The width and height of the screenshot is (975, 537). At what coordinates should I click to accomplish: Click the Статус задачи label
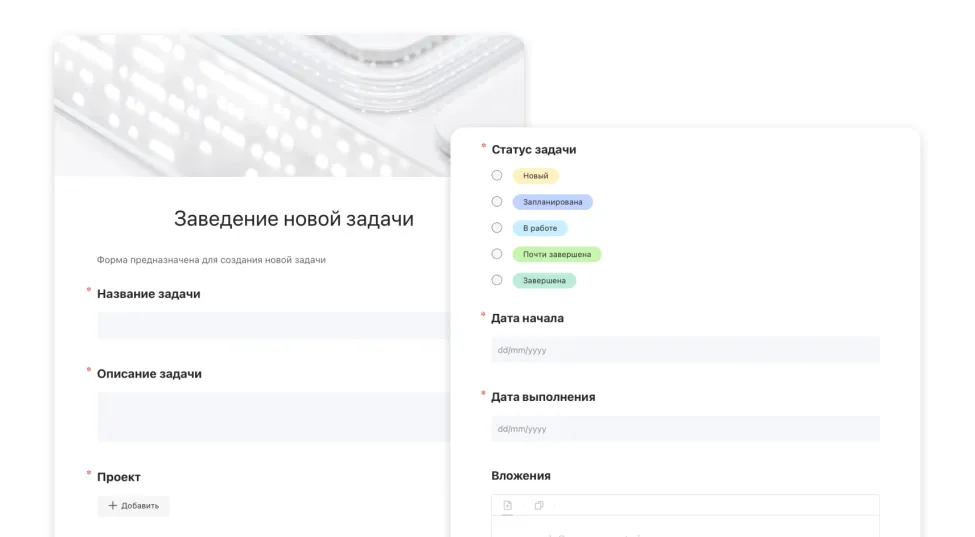click(534, 150)
